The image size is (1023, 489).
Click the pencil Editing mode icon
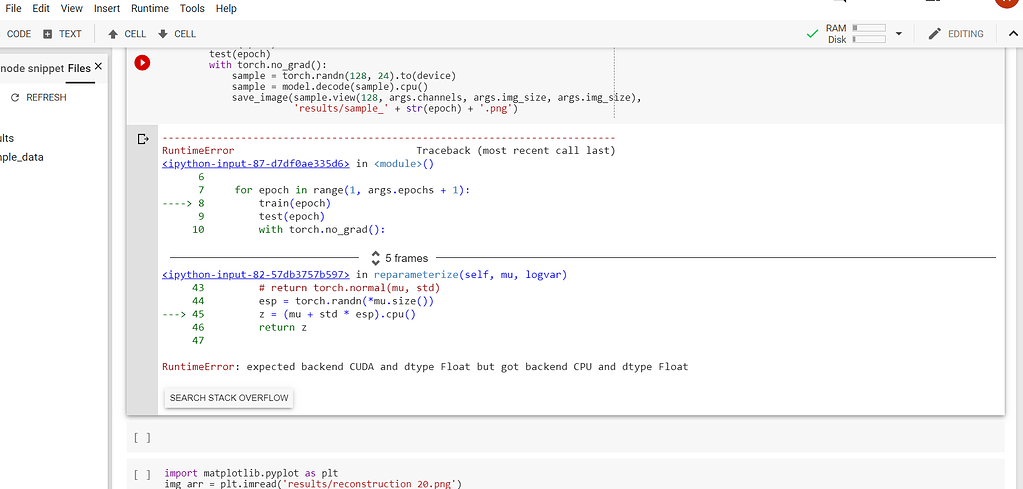[935, 34]
